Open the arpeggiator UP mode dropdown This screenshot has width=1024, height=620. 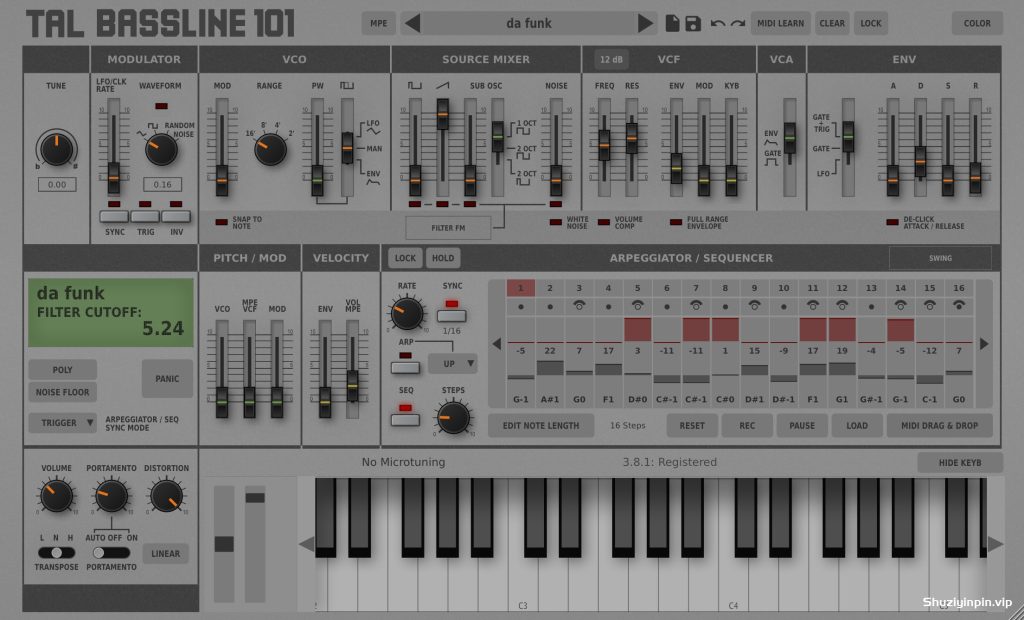453,364
